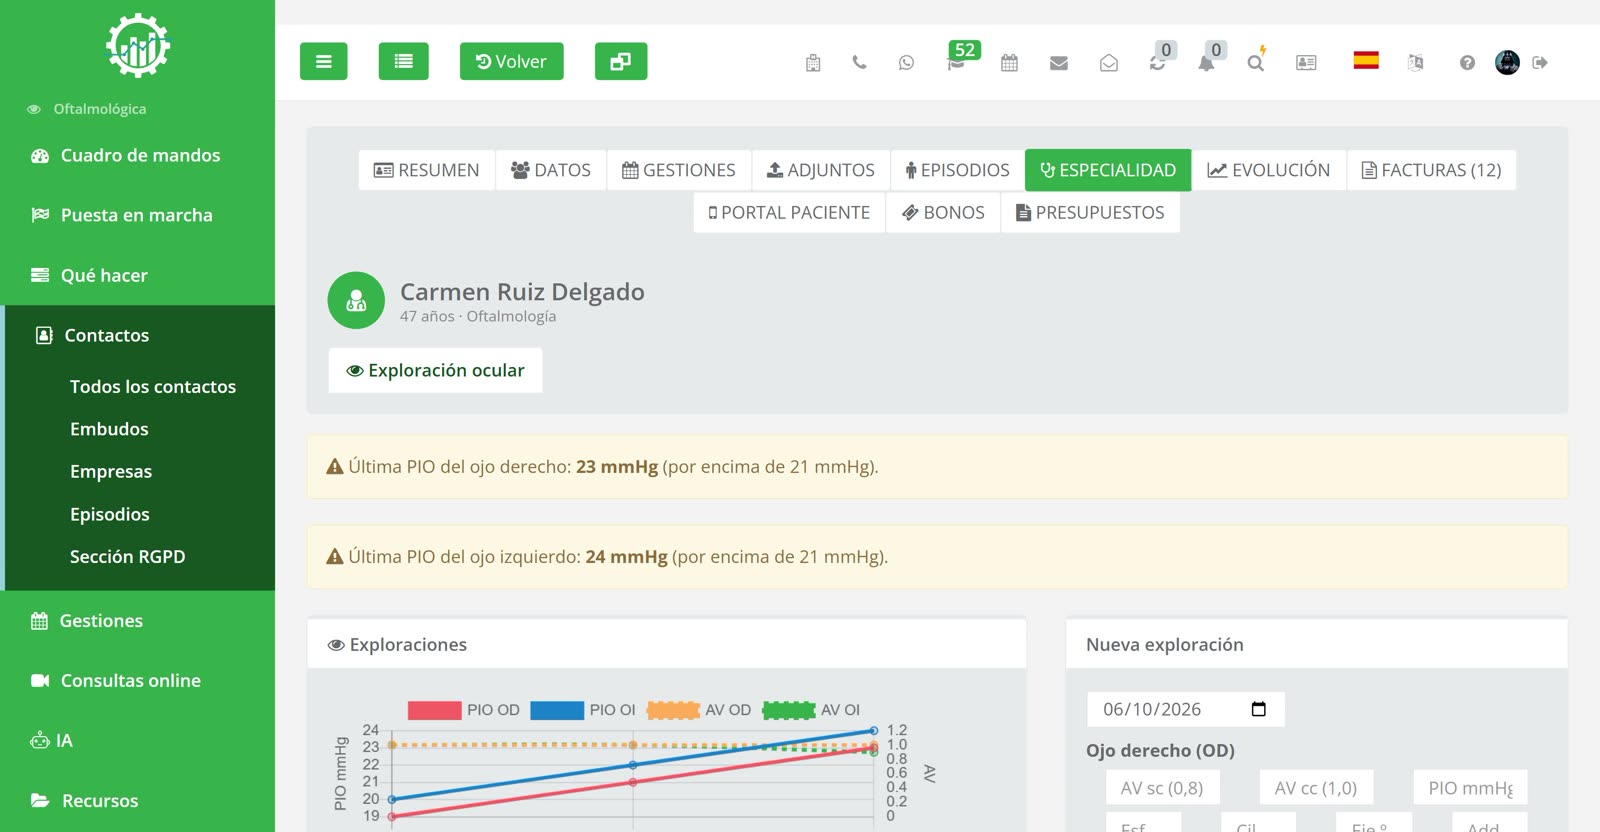Open the help question mark icon

tap(1467, 63)
